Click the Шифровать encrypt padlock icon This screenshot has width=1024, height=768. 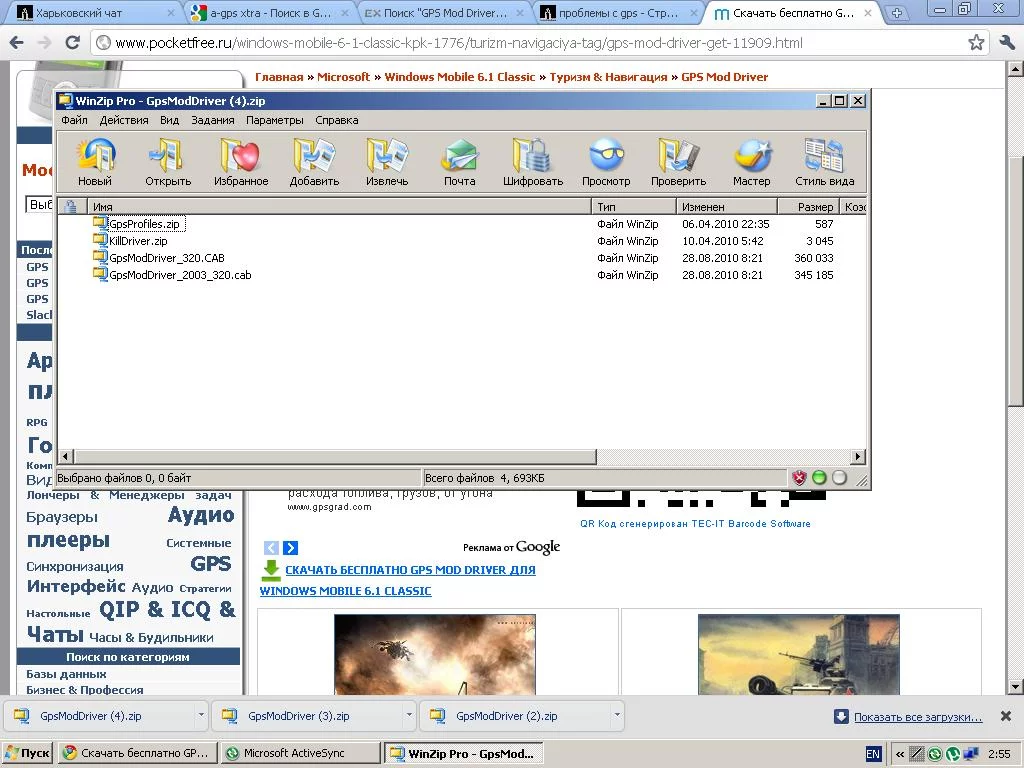[533, 162]
